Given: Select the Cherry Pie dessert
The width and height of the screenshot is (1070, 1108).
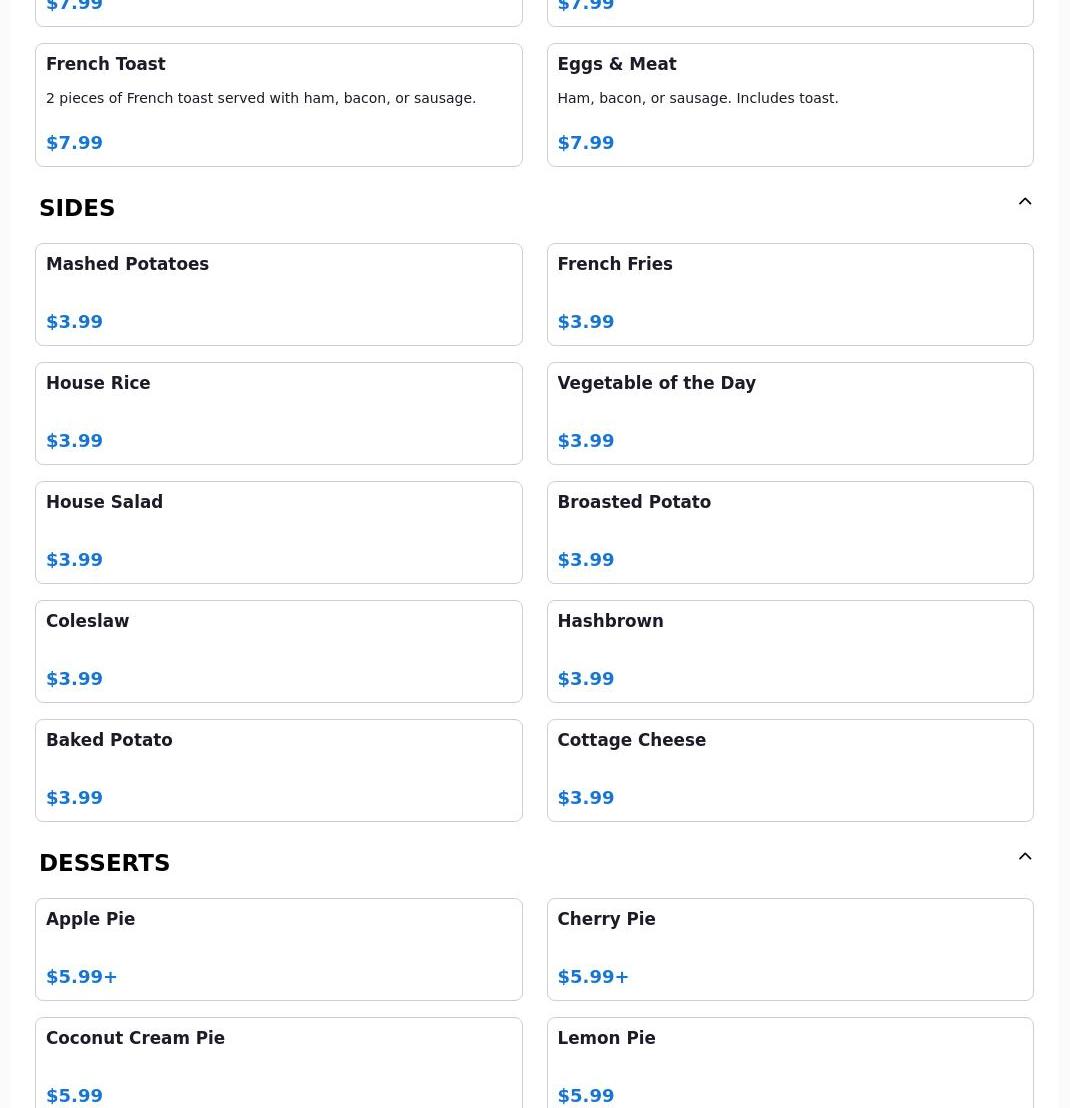Looking at the screenshot, I should coord(789,949).
